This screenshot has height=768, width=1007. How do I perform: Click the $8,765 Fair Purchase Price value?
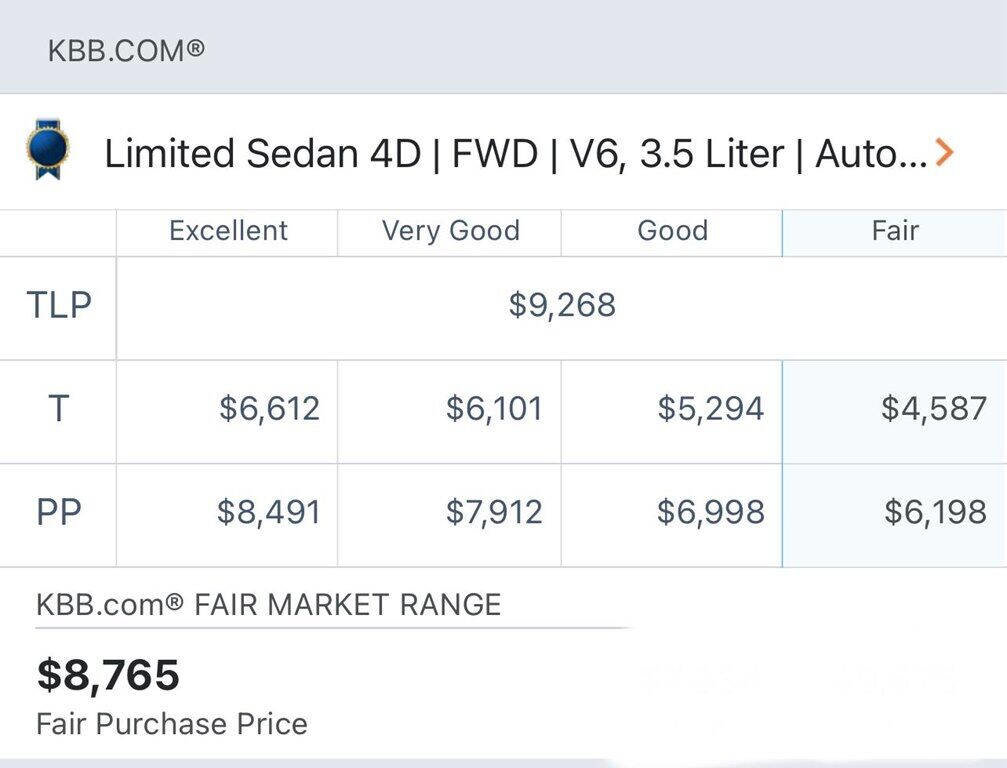108,675
